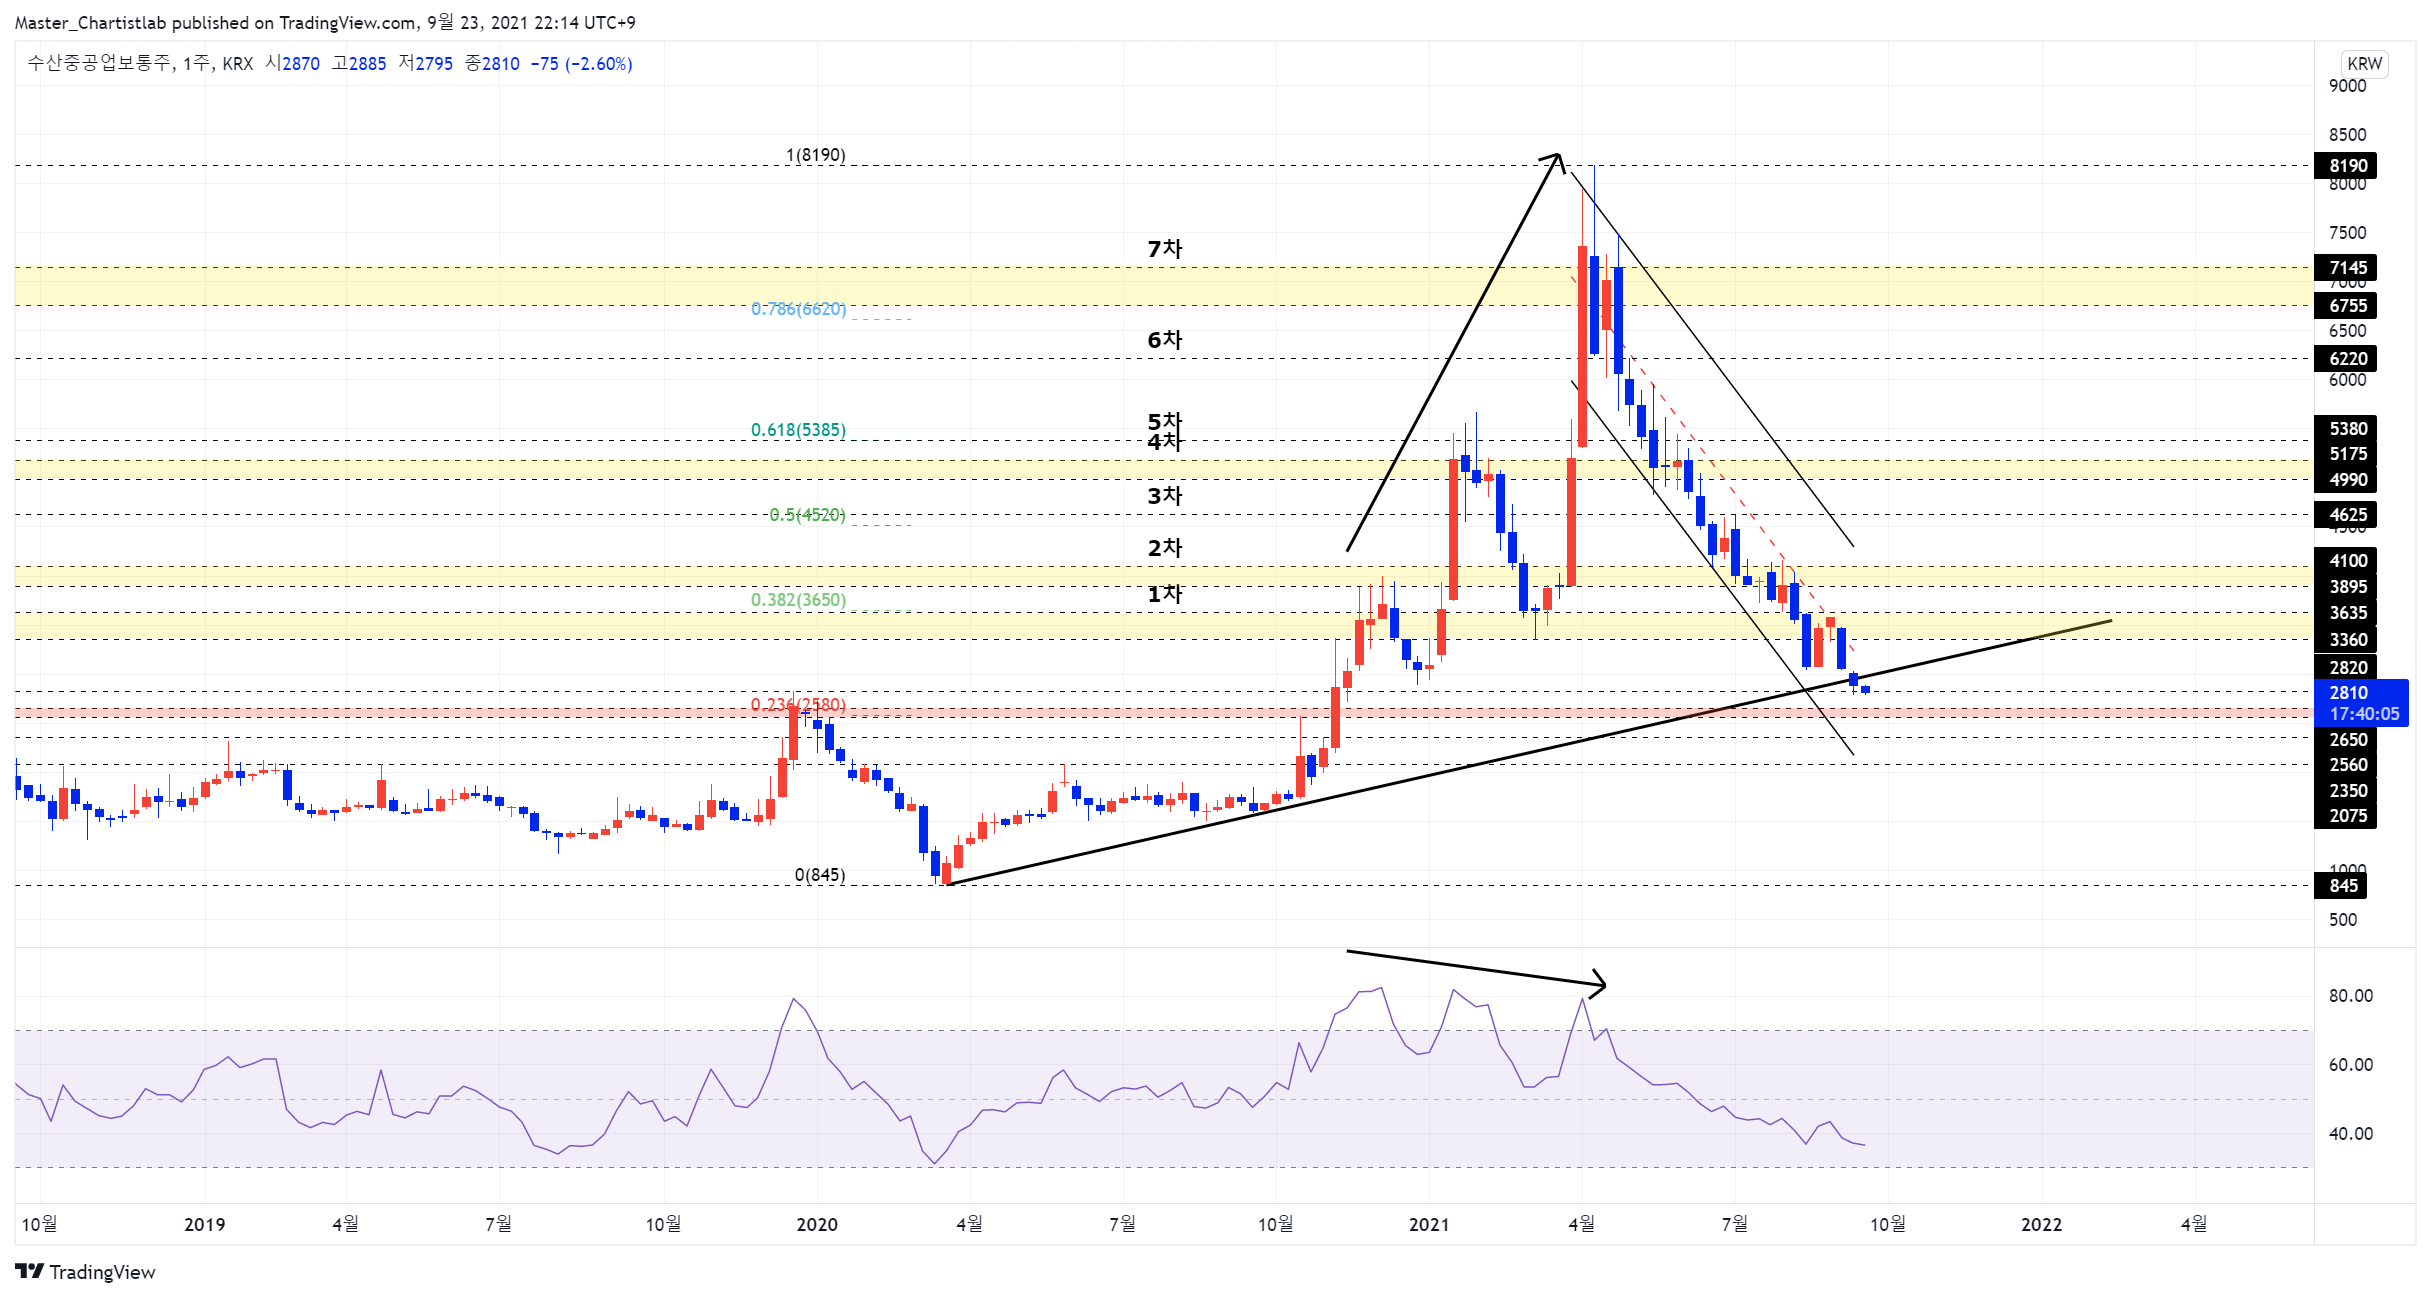The image size is (2431, 1298).
Task: Click the -75 (-2.60%) change value
Action: tap(581, 64)
